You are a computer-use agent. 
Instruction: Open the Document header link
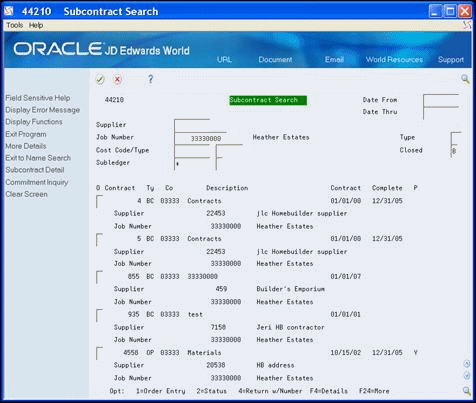pos(275,60)
